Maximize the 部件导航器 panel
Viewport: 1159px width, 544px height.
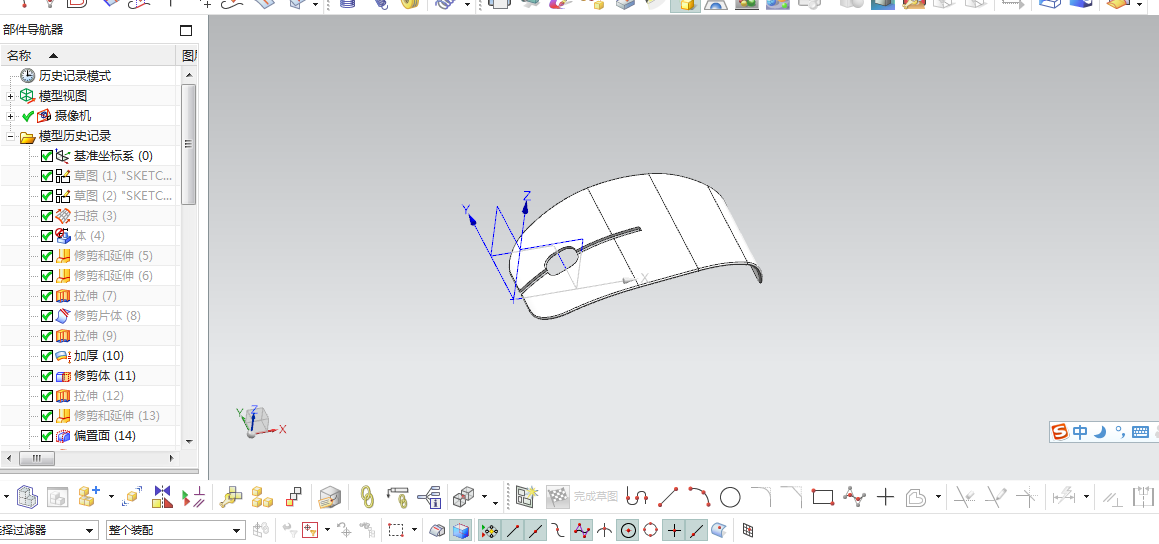pos(186,30)
